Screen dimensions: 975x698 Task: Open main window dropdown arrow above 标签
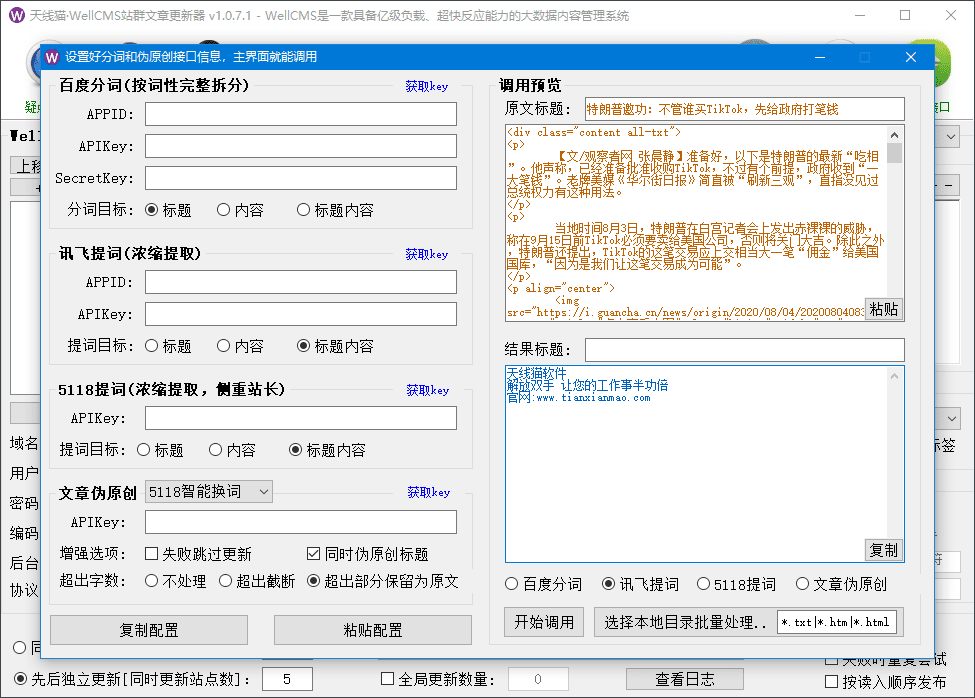(952, 419)
